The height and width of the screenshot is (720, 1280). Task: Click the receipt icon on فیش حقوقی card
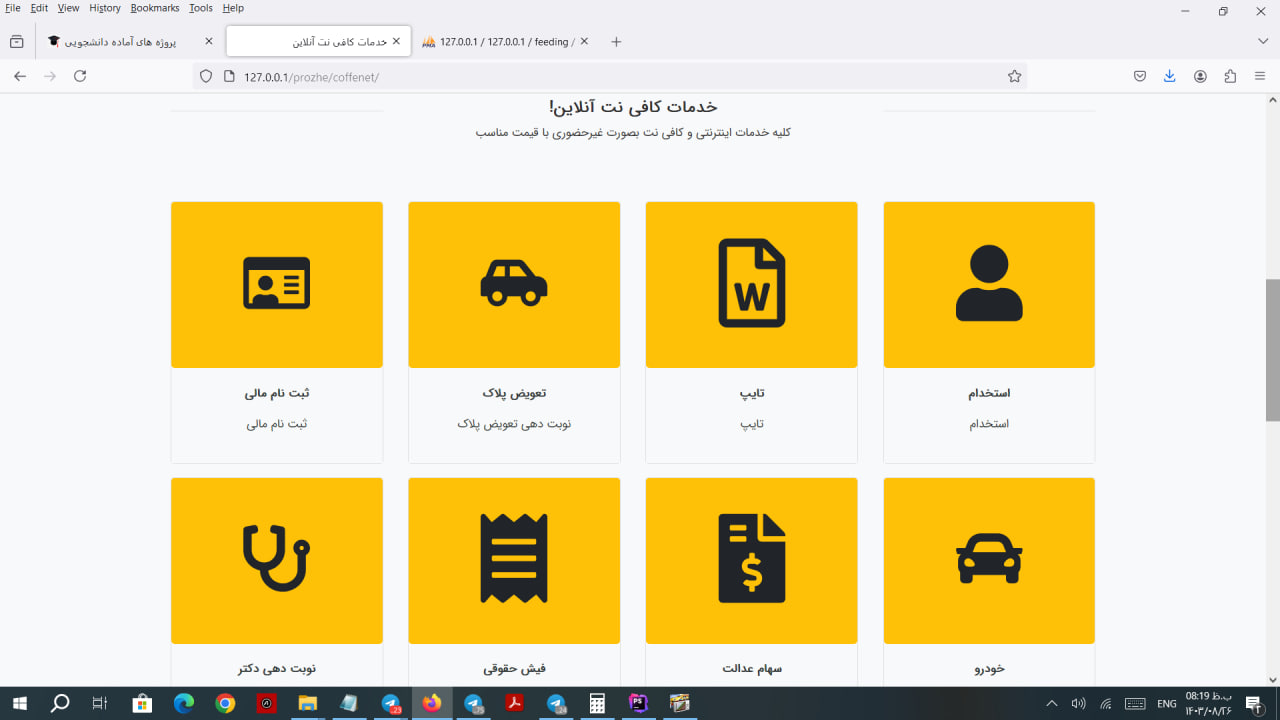point(514,560)
